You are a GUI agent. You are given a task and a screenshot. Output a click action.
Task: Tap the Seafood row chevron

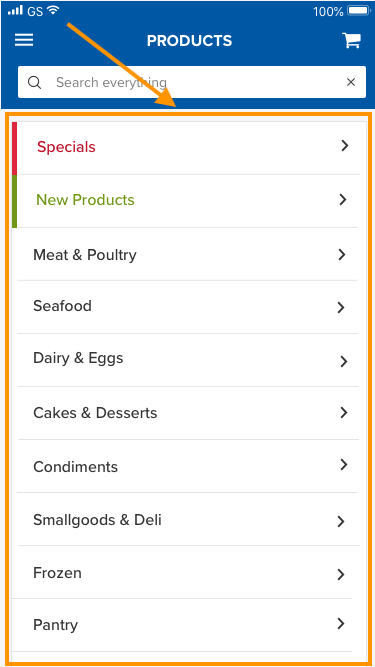point(341,307)
